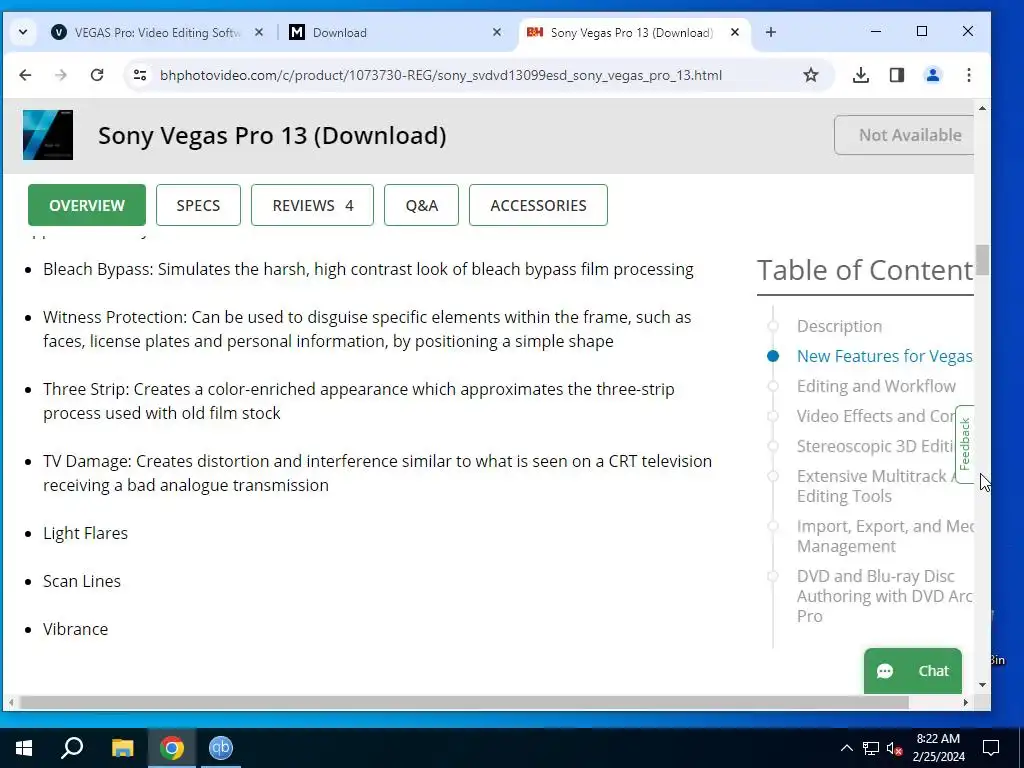Screen dimensions: 1024x768
Task: Open the Feedback side tab
Action: (965, 445)
